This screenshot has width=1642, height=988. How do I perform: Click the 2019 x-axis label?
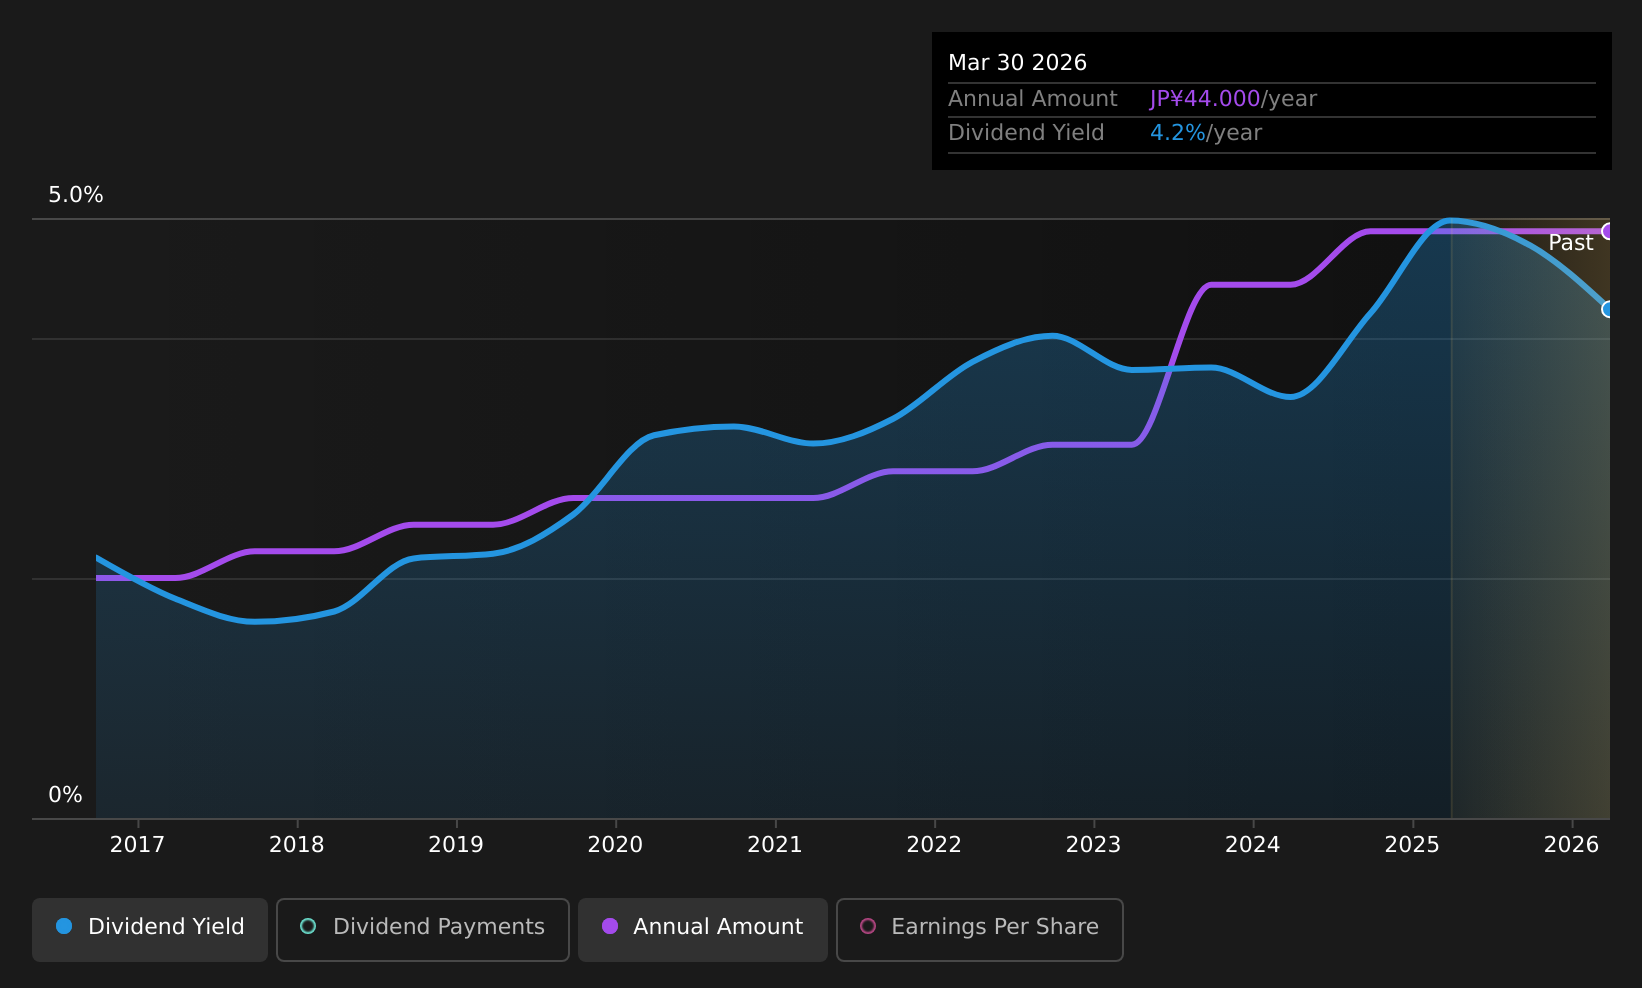click(456, 845)
